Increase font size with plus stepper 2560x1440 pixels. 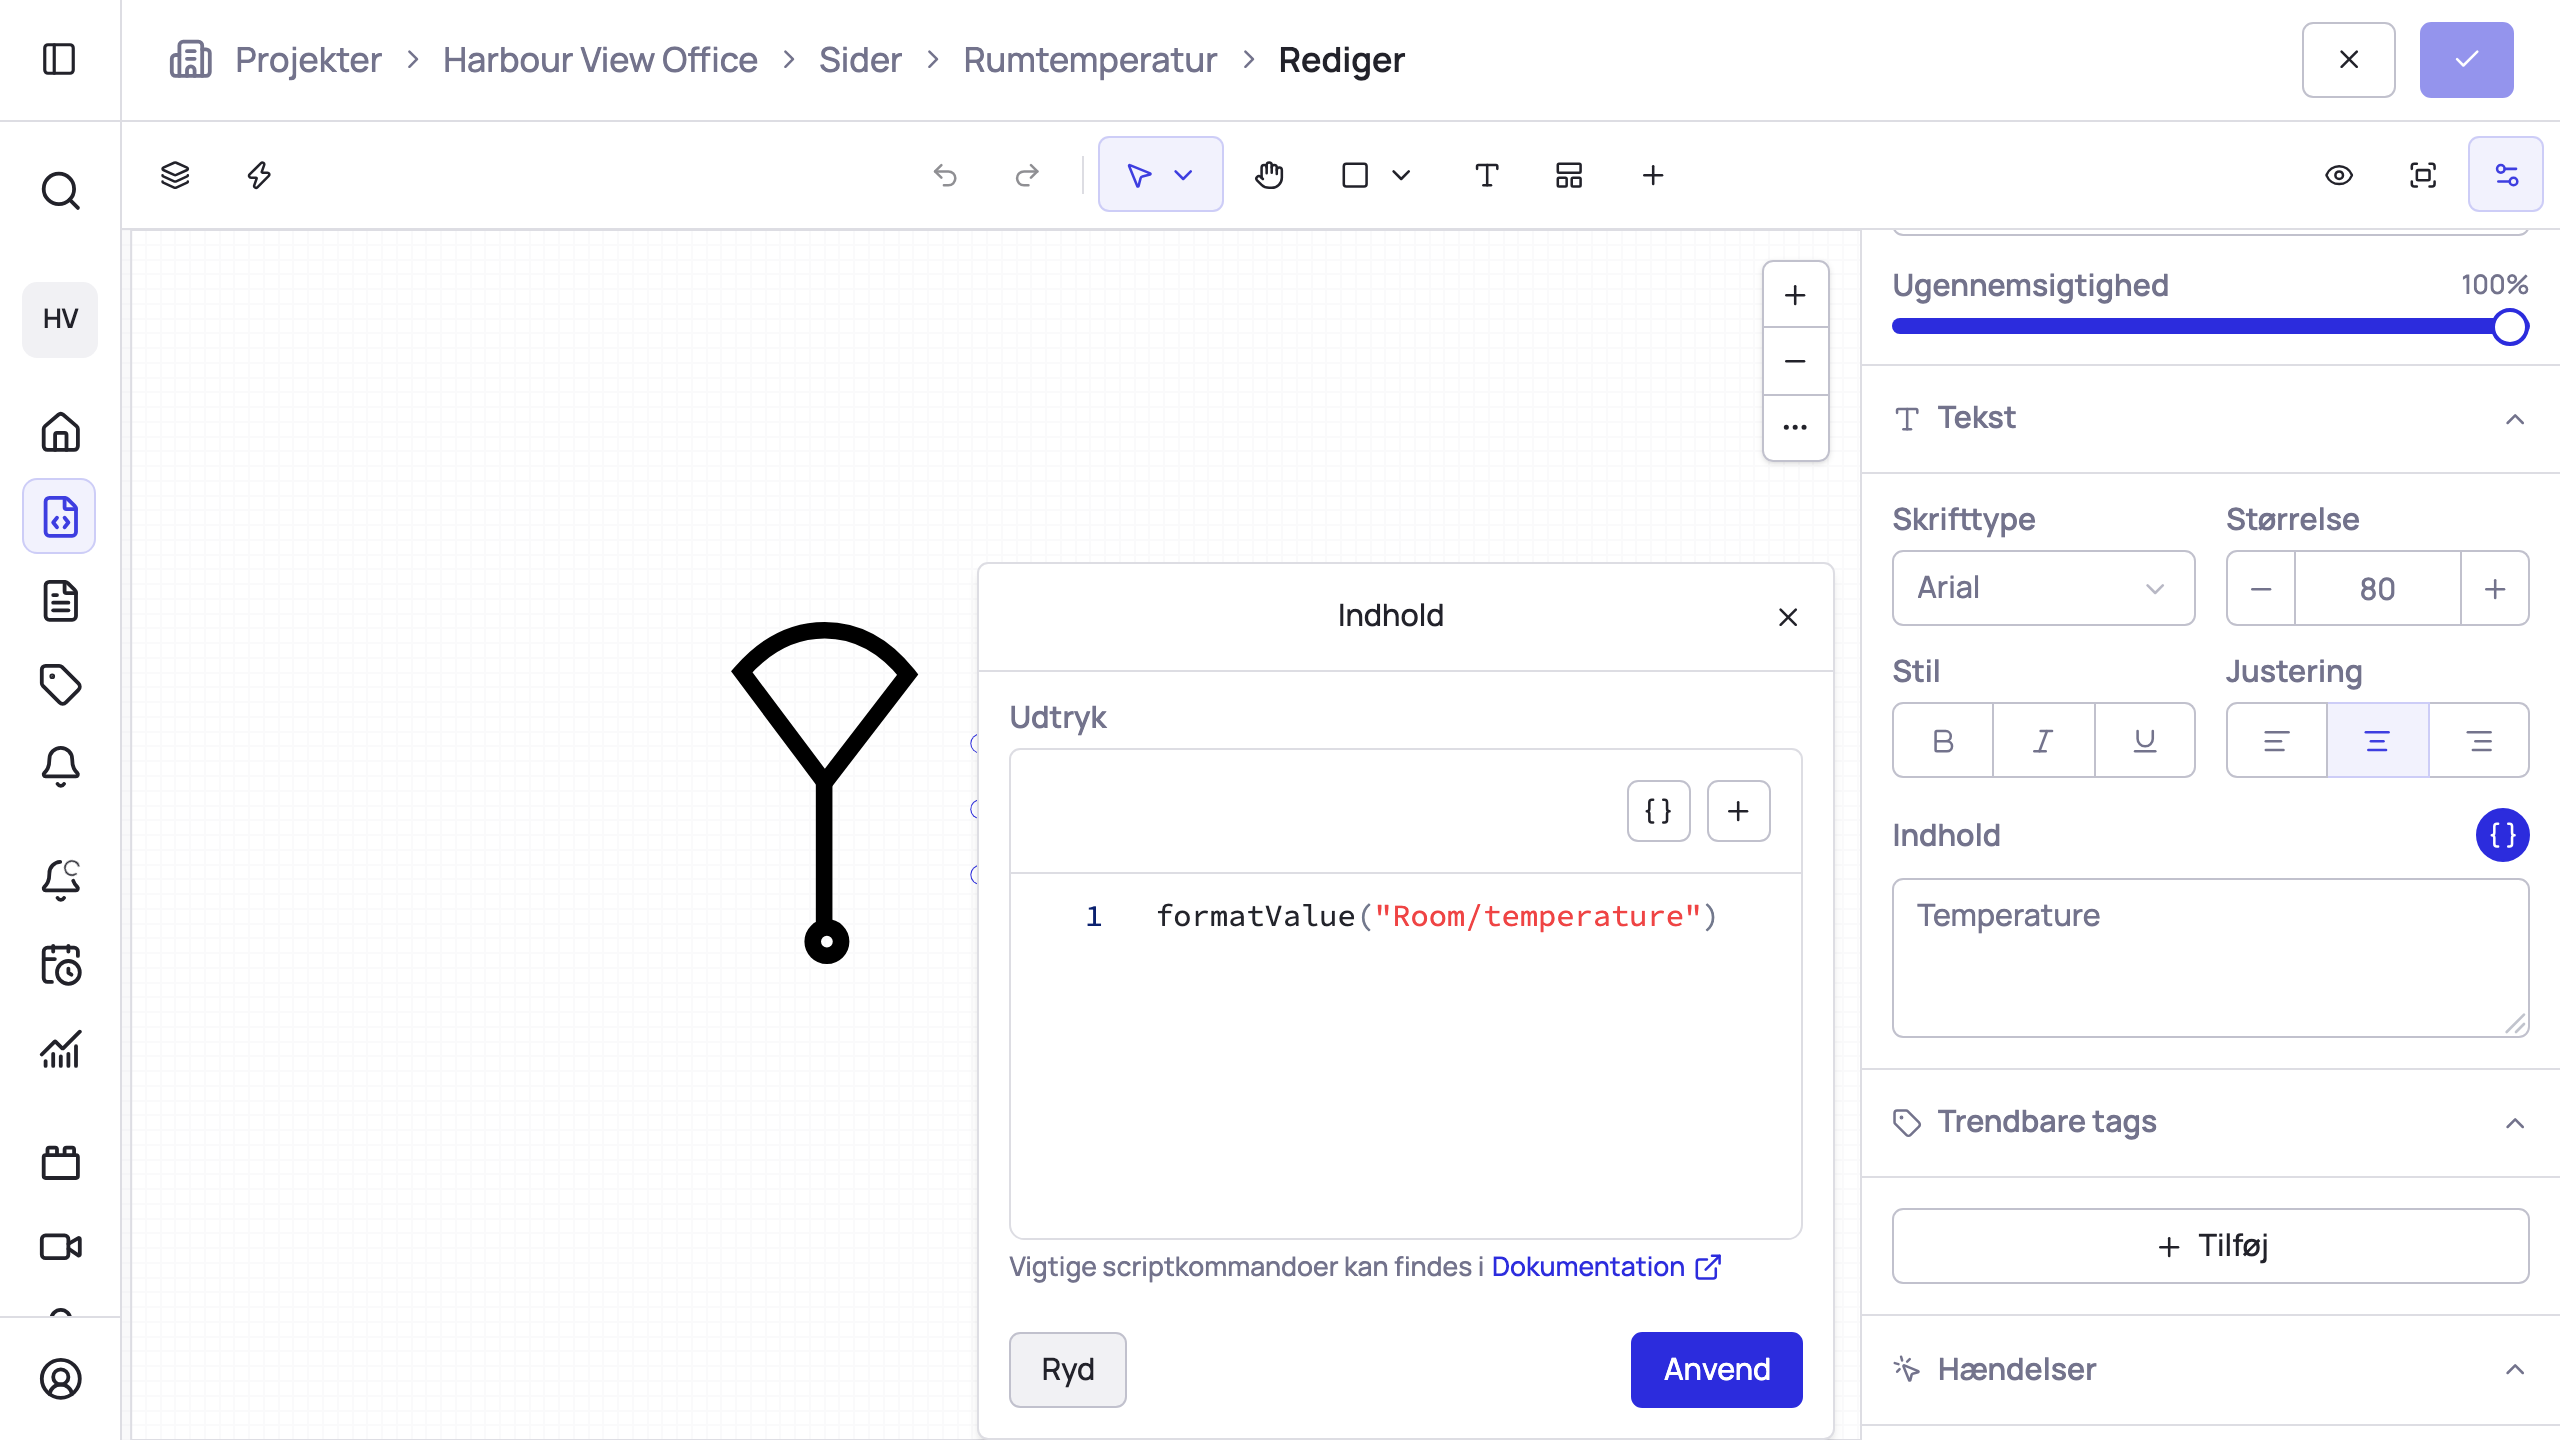[2495, 589]
